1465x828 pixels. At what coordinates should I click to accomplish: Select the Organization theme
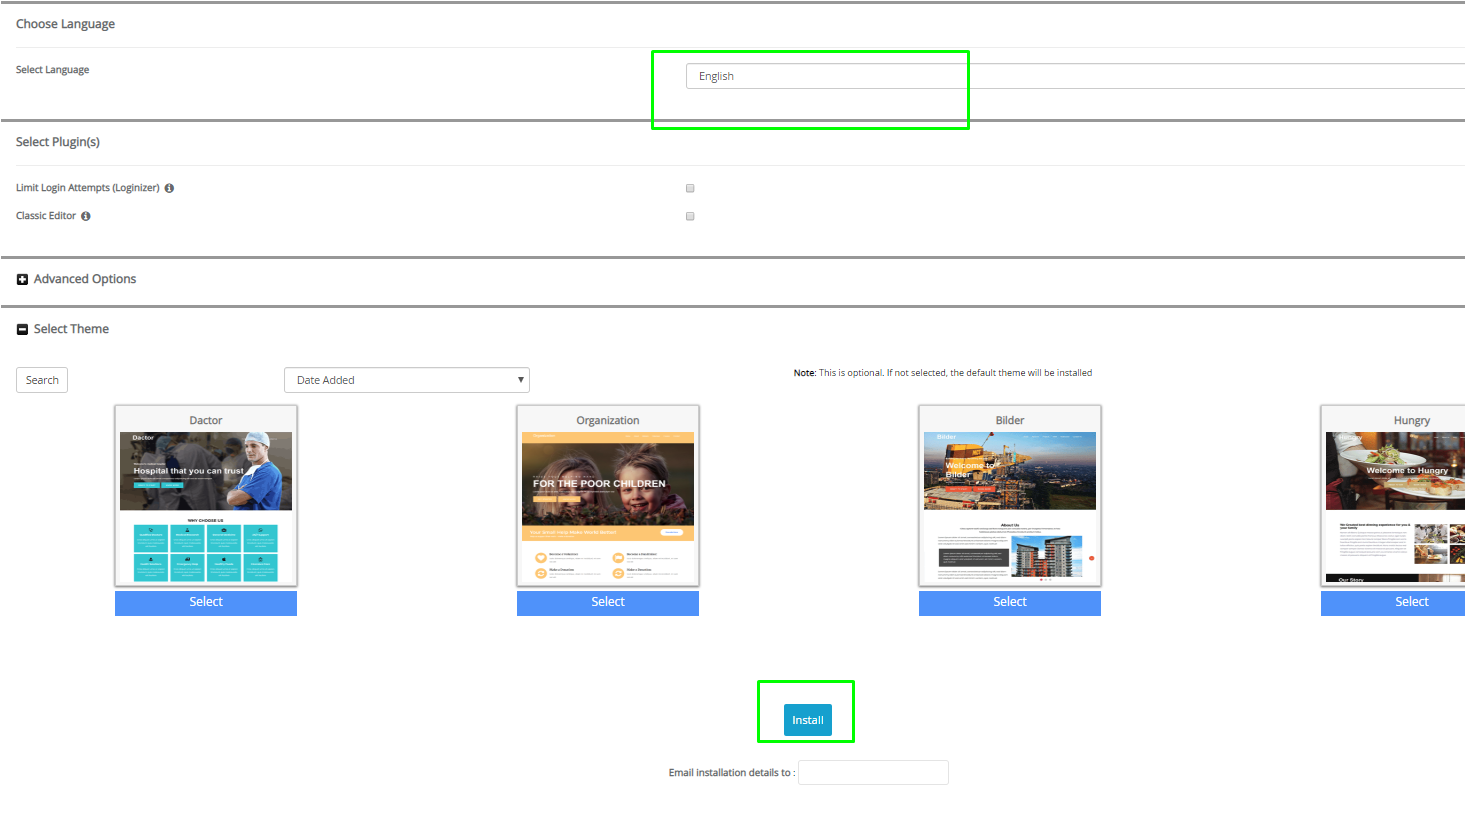pos(607,602)
